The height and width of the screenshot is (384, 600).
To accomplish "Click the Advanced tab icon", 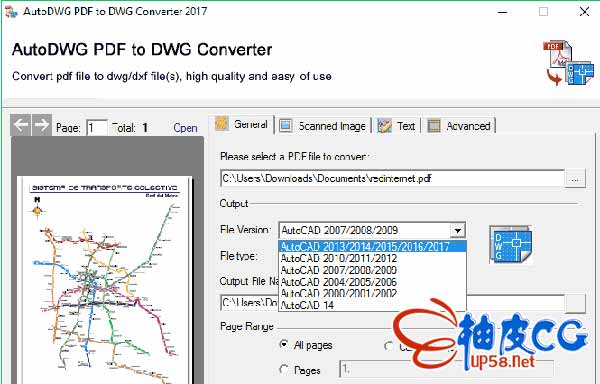I will pyautogui.click(x=434, y=125).
